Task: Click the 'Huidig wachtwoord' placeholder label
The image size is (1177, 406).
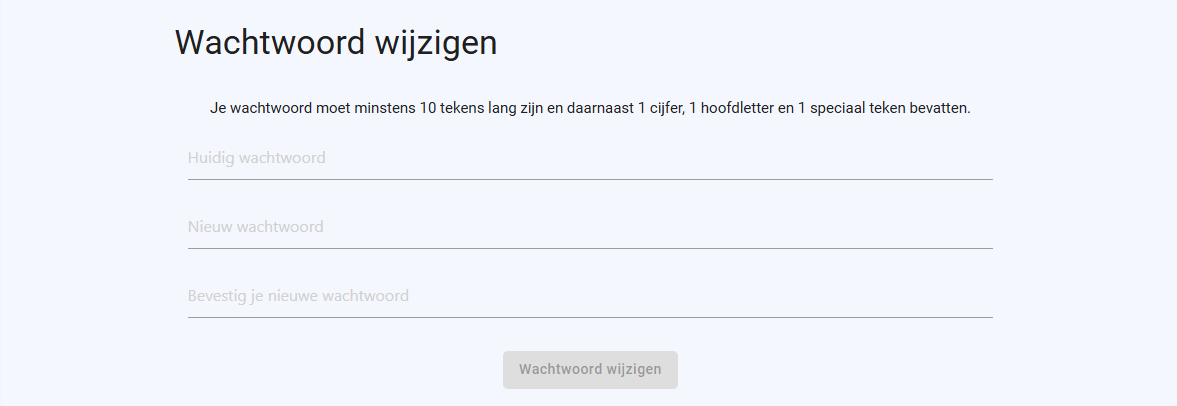Action: pyautogui.click(x=257, y=158)
